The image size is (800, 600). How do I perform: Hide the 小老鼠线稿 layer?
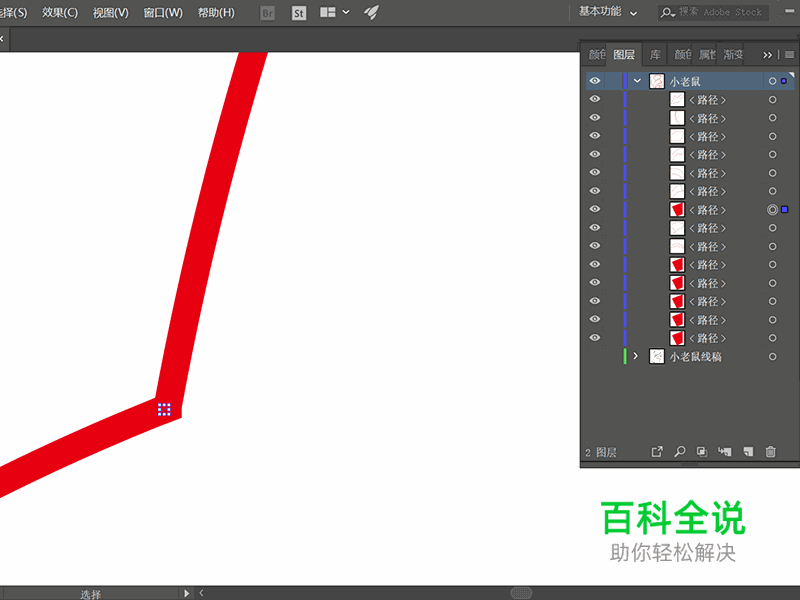pyautogui.click(x=595, y=356)
